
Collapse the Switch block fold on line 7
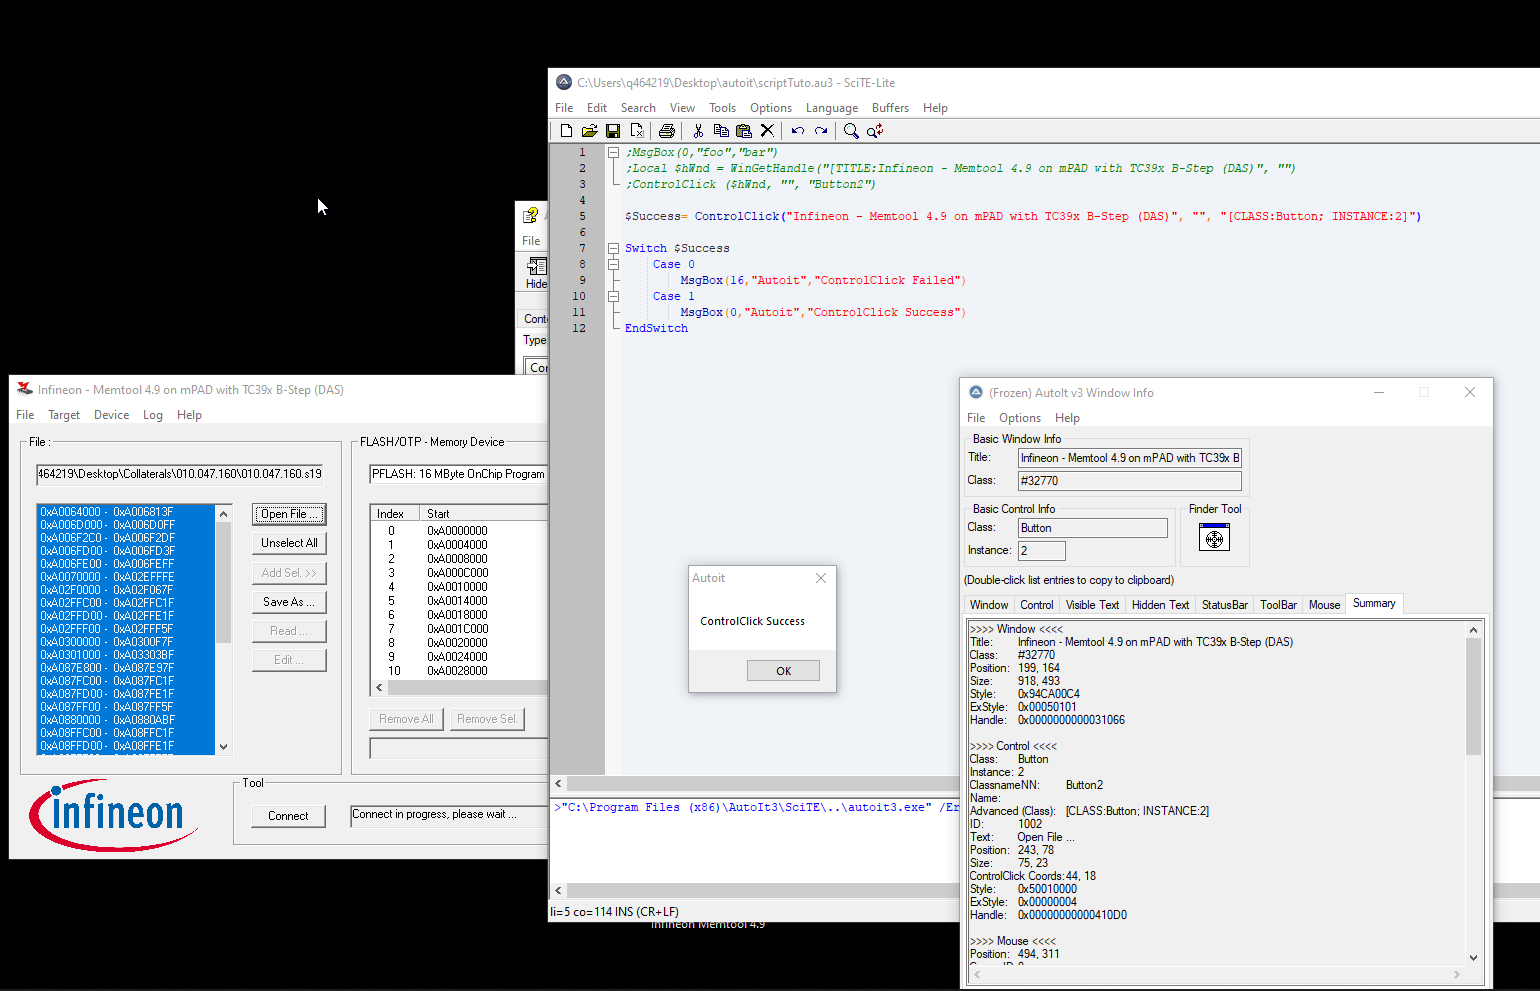click(613, 248)
